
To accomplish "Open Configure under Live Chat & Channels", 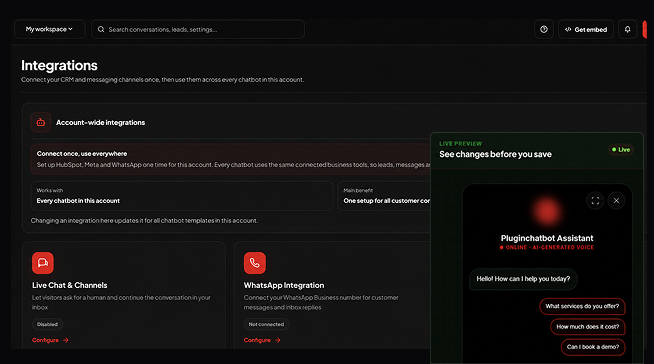I will [x=50, y=340].
